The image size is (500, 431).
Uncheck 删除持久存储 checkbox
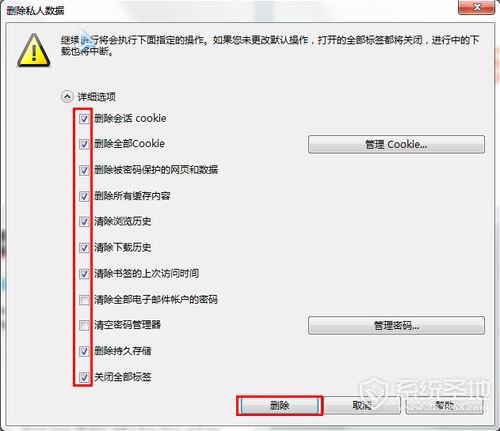pos(84,351)
